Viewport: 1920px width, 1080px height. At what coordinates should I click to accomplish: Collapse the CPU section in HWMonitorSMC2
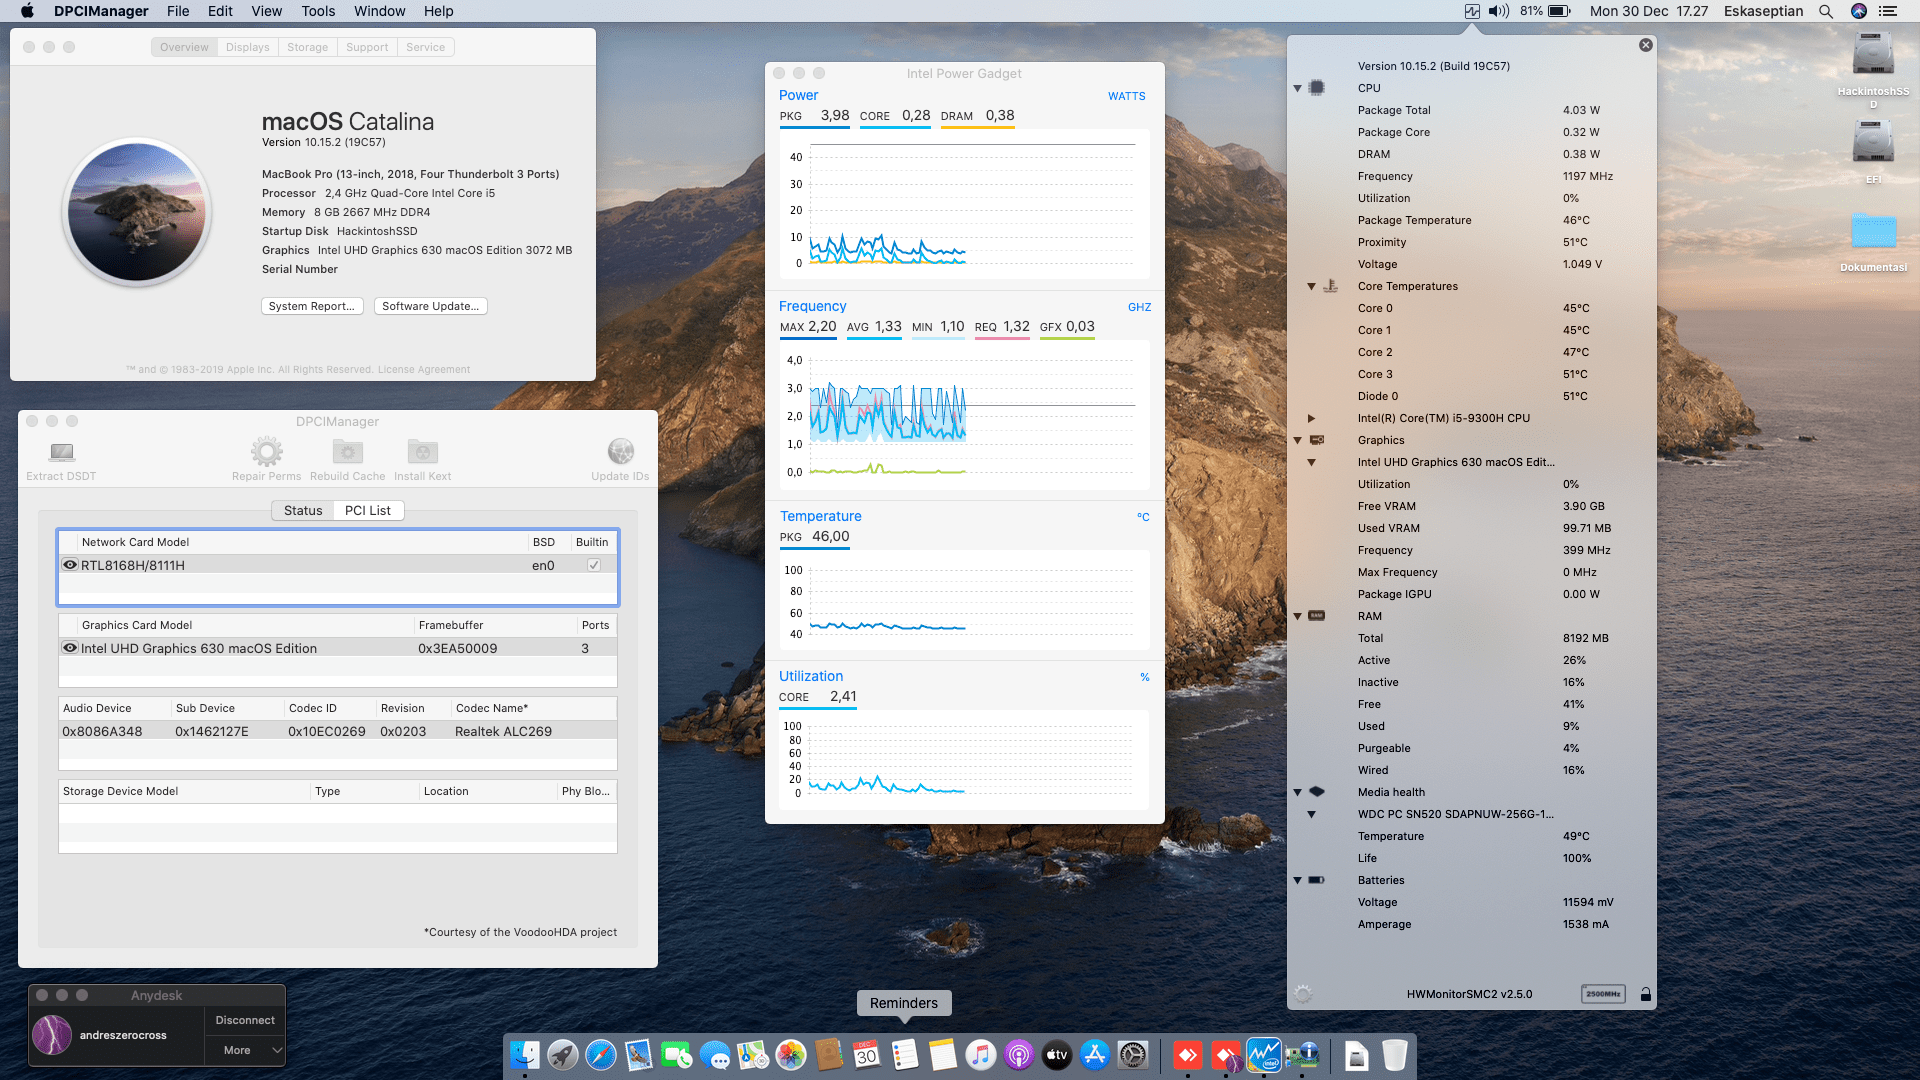(x=1298, y=88)
